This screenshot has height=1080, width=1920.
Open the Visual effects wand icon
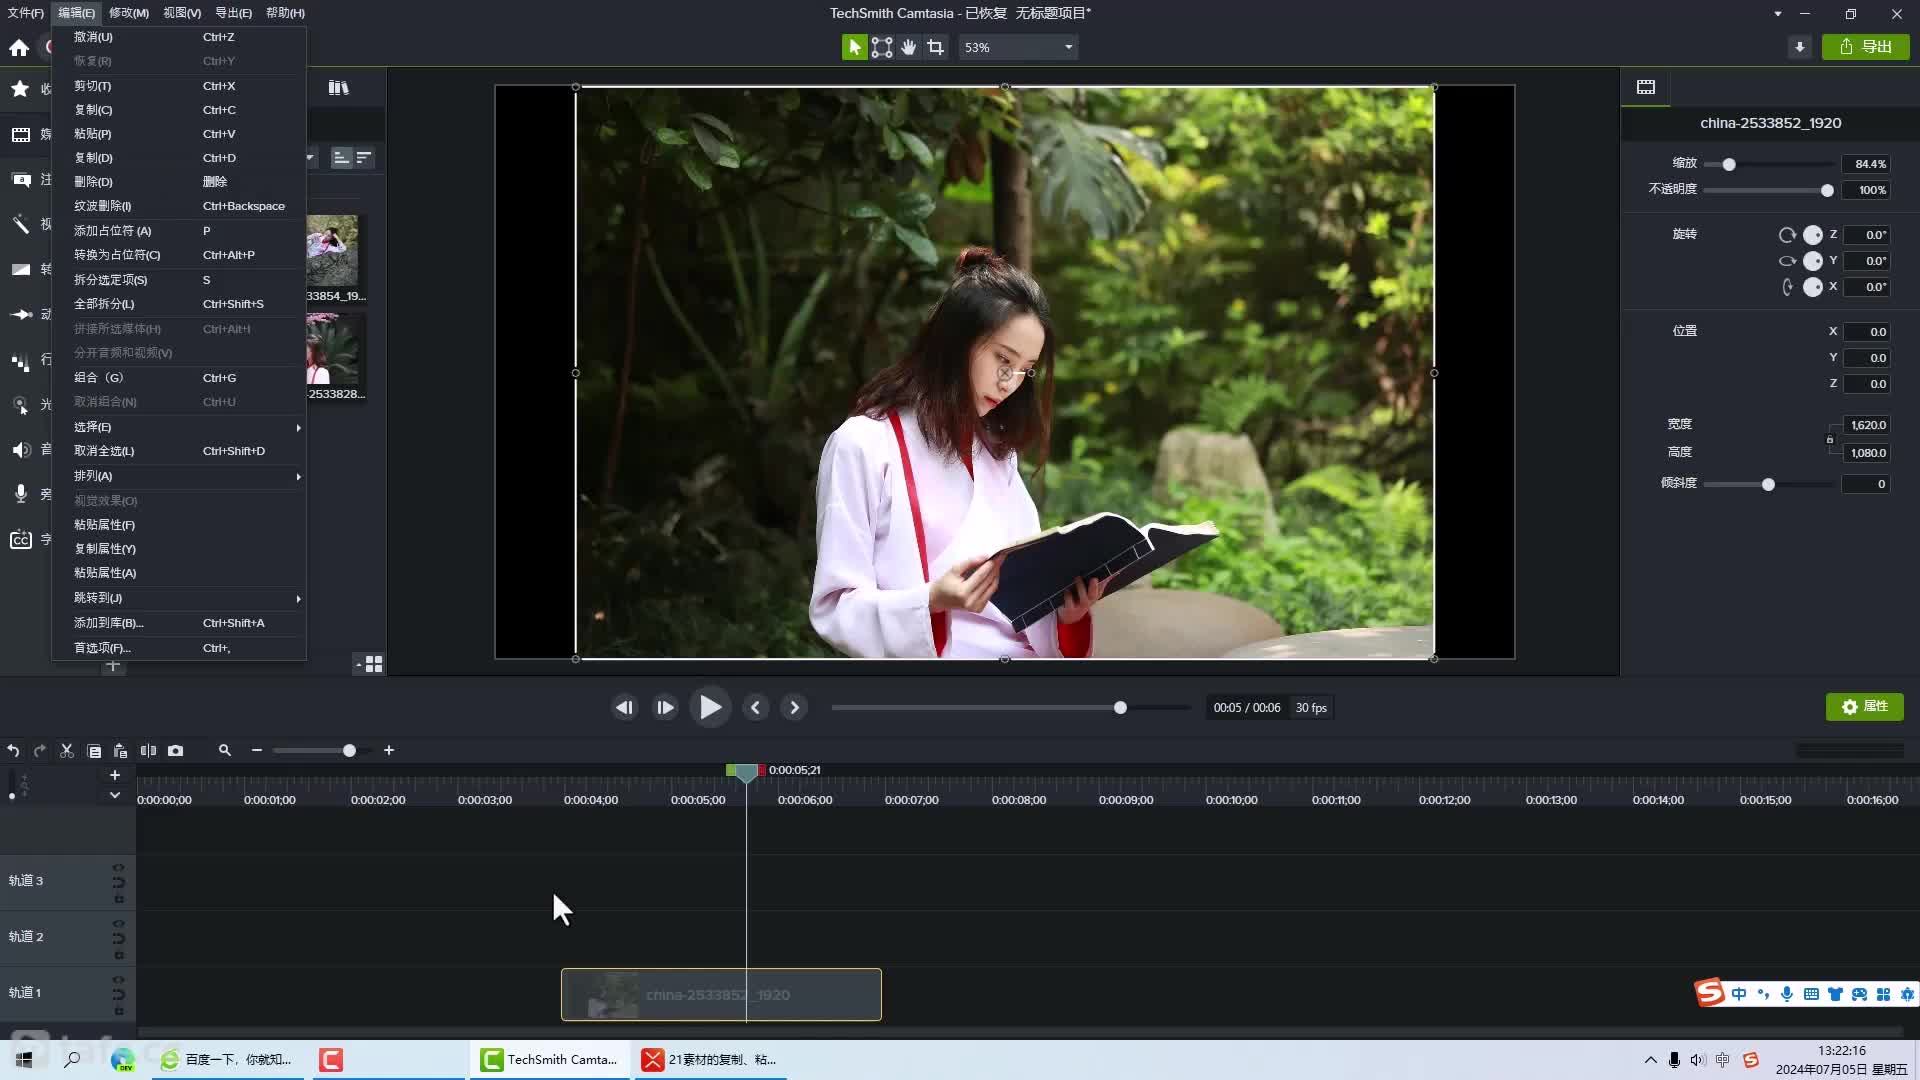tap(20, 224)
